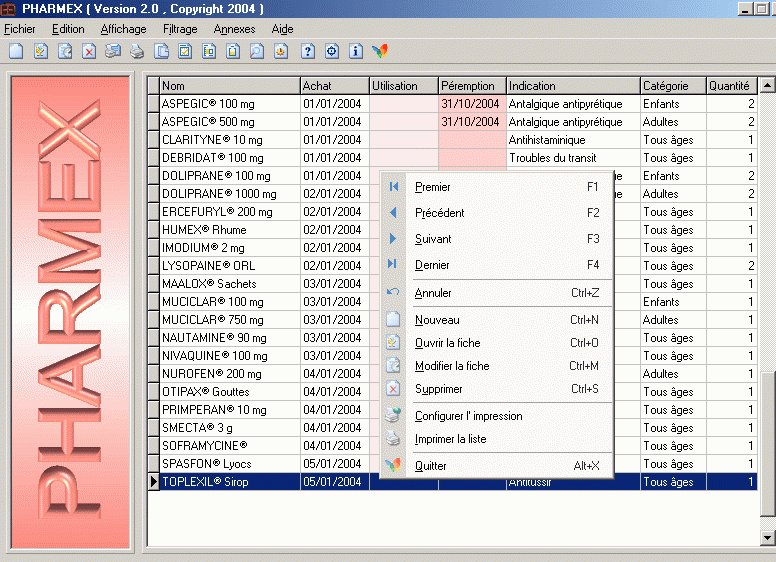This screenshot has width=776, height=562.
Task: Select Annuler in the context menu
Action: click(497, 293)
